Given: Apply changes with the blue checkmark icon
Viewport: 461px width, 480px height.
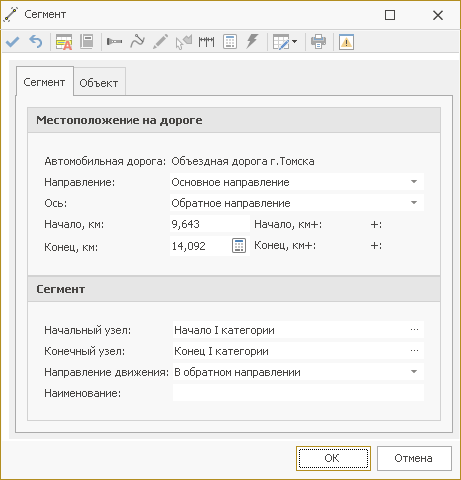Looking at the screenshot, I should [13, 42].
